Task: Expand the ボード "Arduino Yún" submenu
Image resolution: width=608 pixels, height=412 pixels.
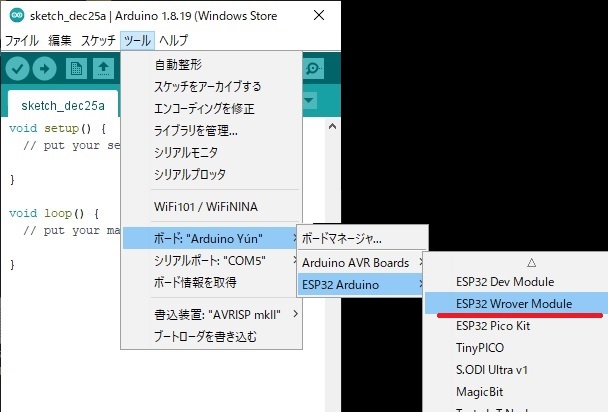Action: [x=211, y=238]
